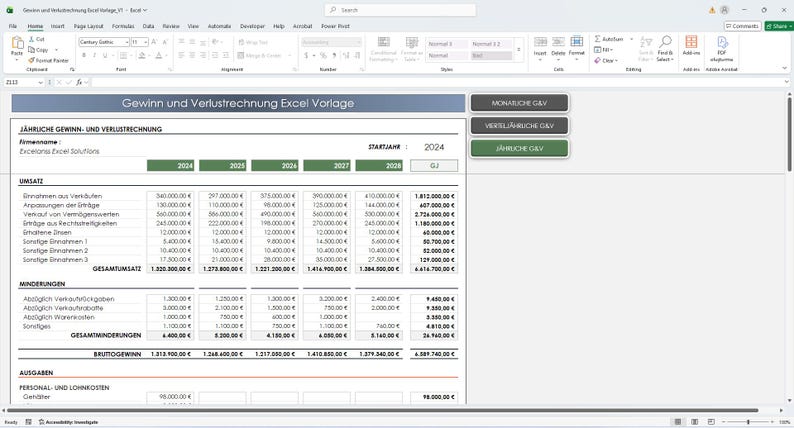Viewport: 794px width, 428px height.
Task: Click Increase Decimal icon
Action: pyautogui.click(x=346, y=55)
